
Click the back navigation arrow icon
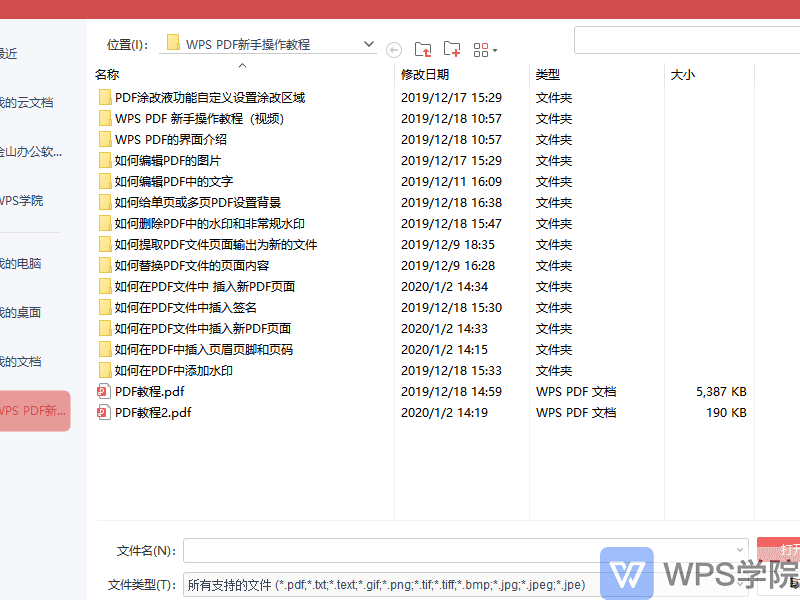pos(394,50)
